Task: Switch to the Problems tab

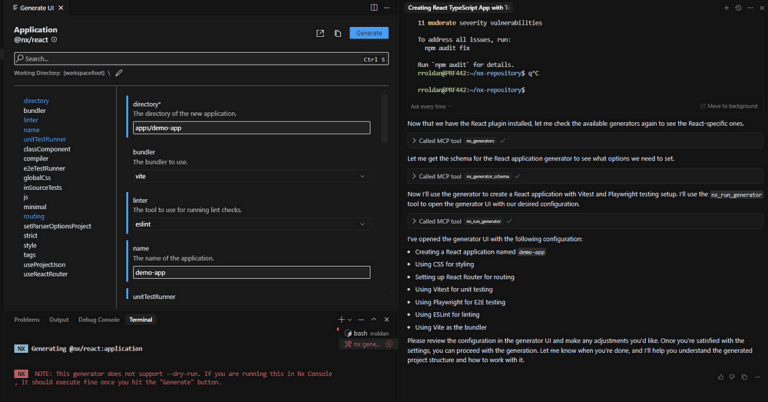Action: 27,319
